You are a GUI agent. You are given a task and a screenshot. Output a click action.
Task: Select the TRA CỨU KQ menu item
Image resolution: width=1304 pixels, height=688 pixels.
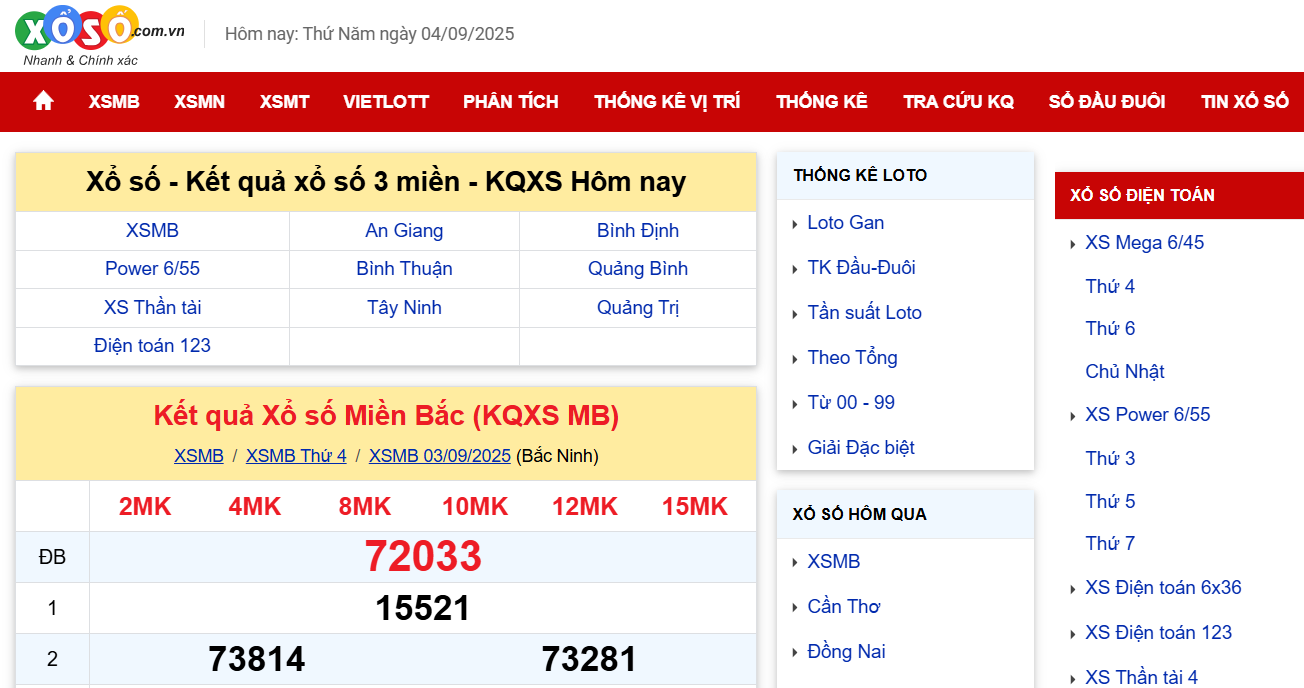pos(958,101)
